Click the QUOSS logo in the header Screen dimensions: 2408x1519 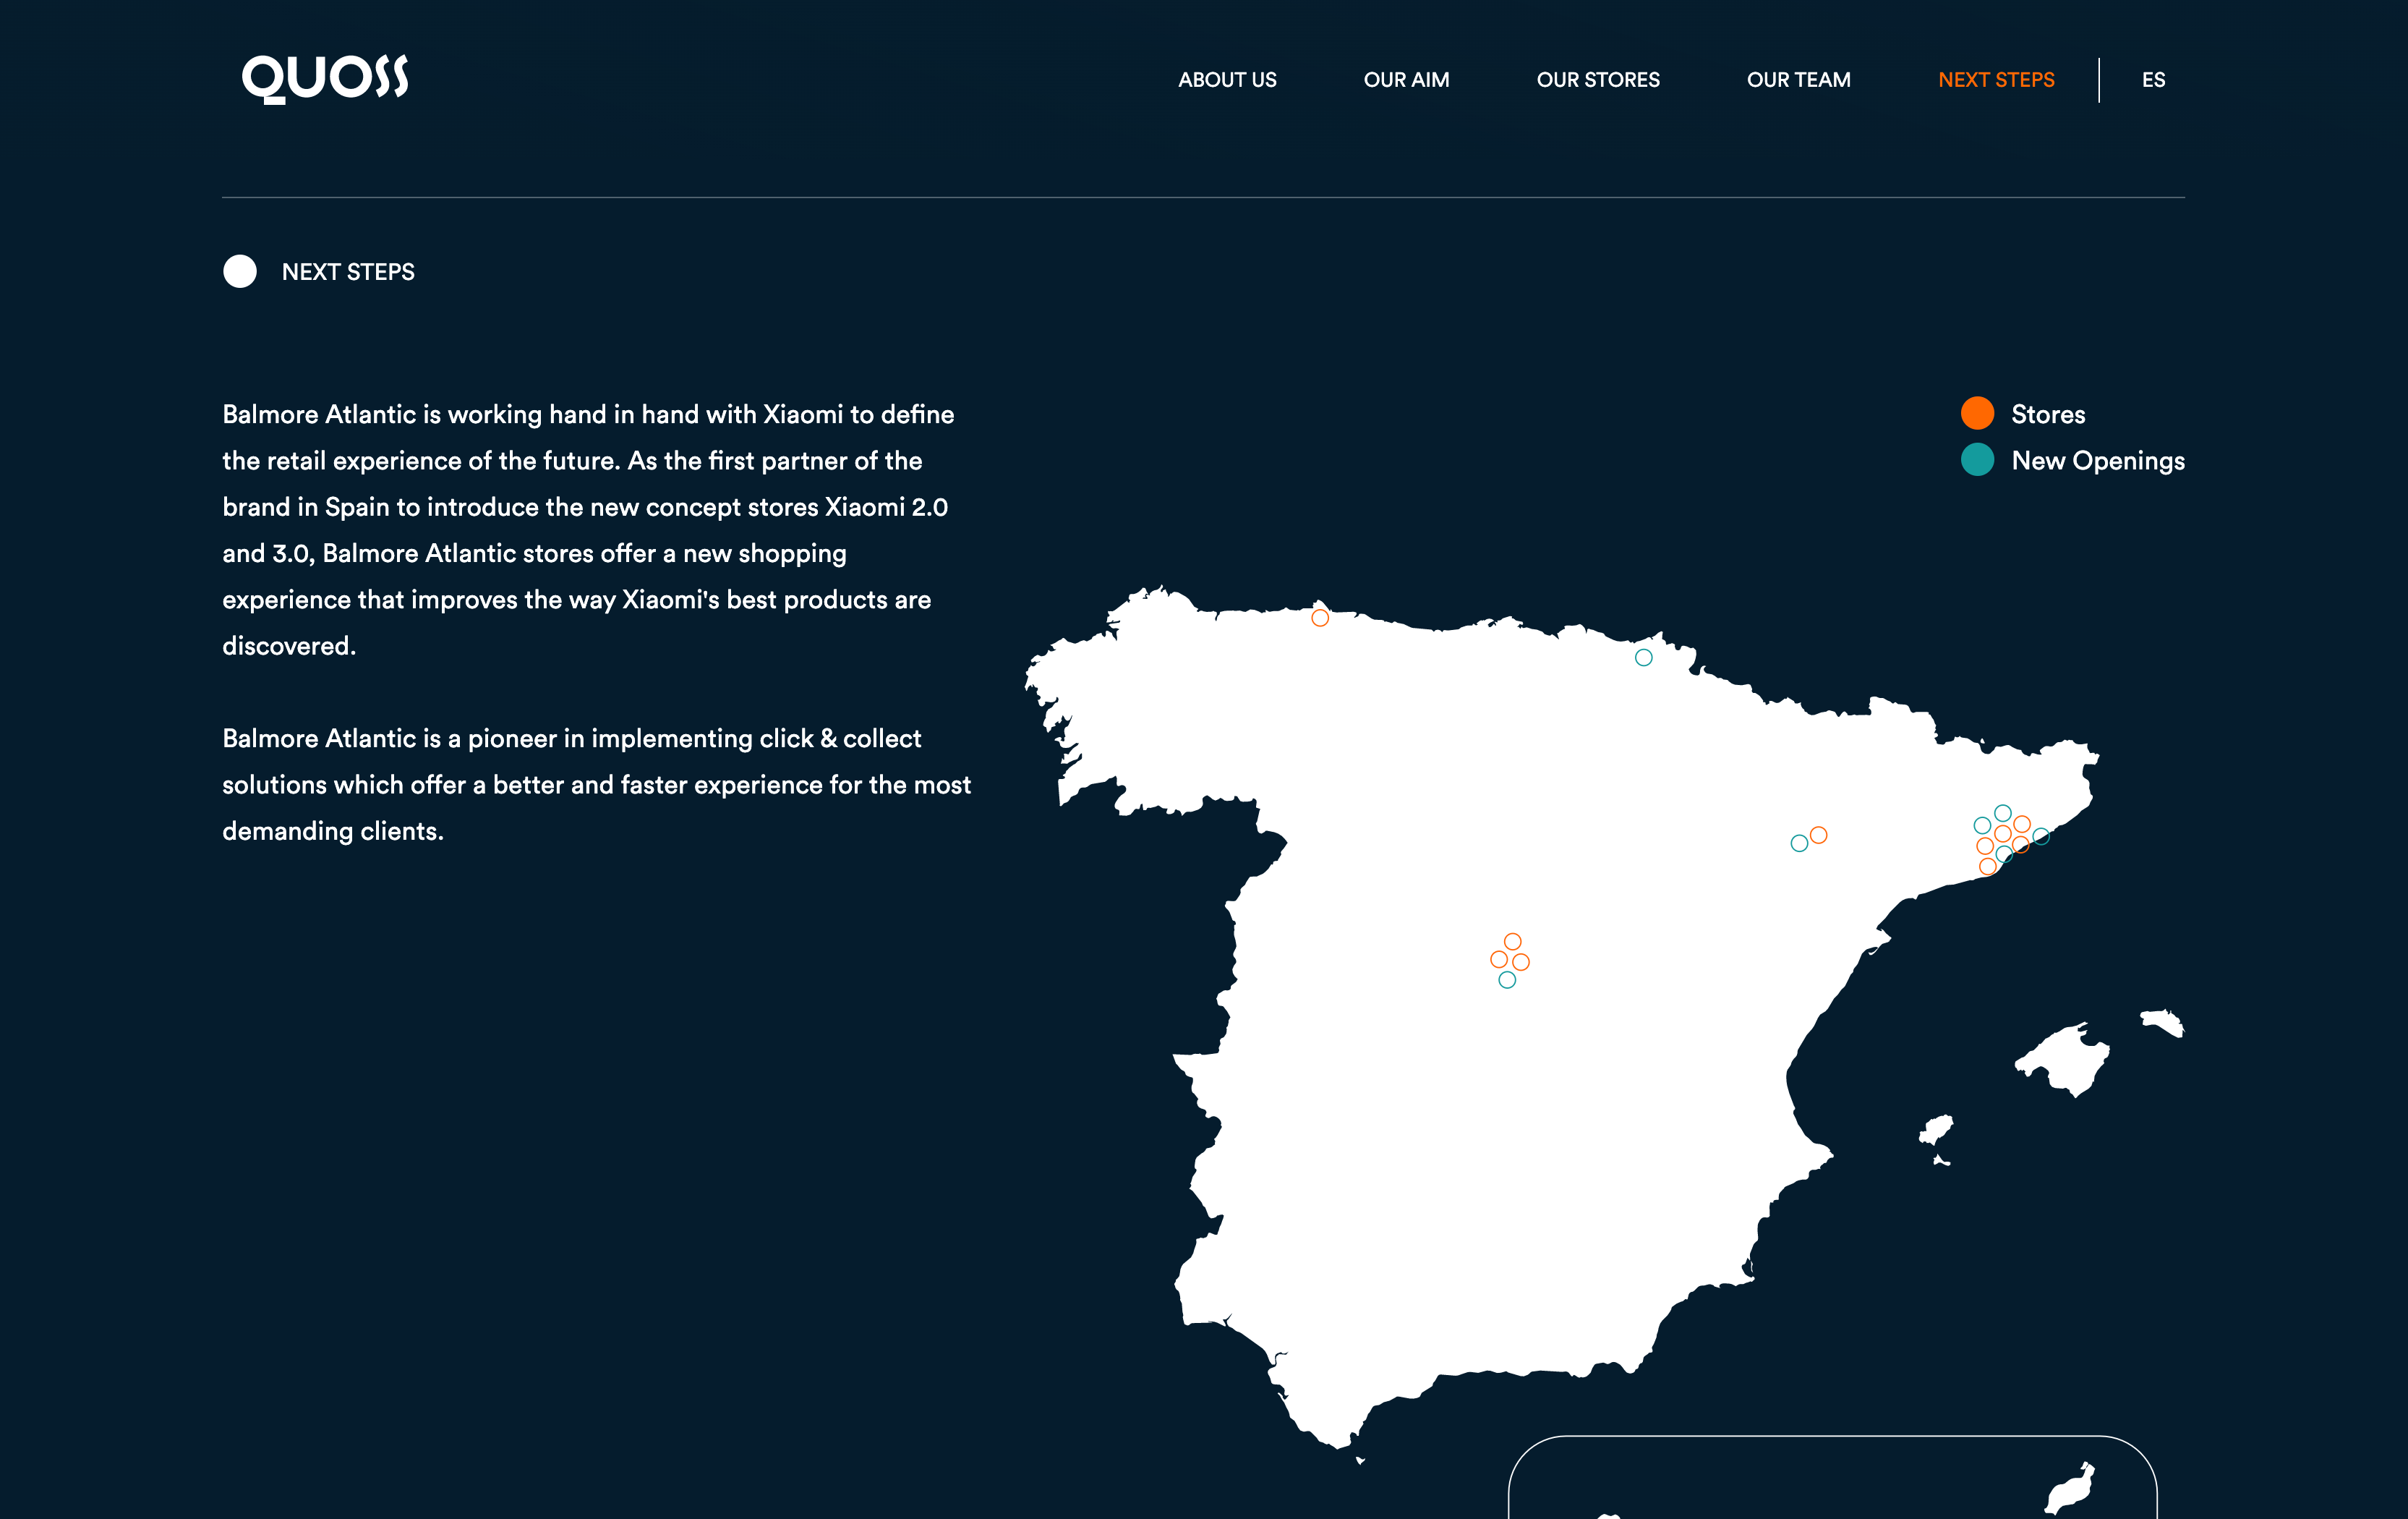pyautogui.click(x=325, y=79)
